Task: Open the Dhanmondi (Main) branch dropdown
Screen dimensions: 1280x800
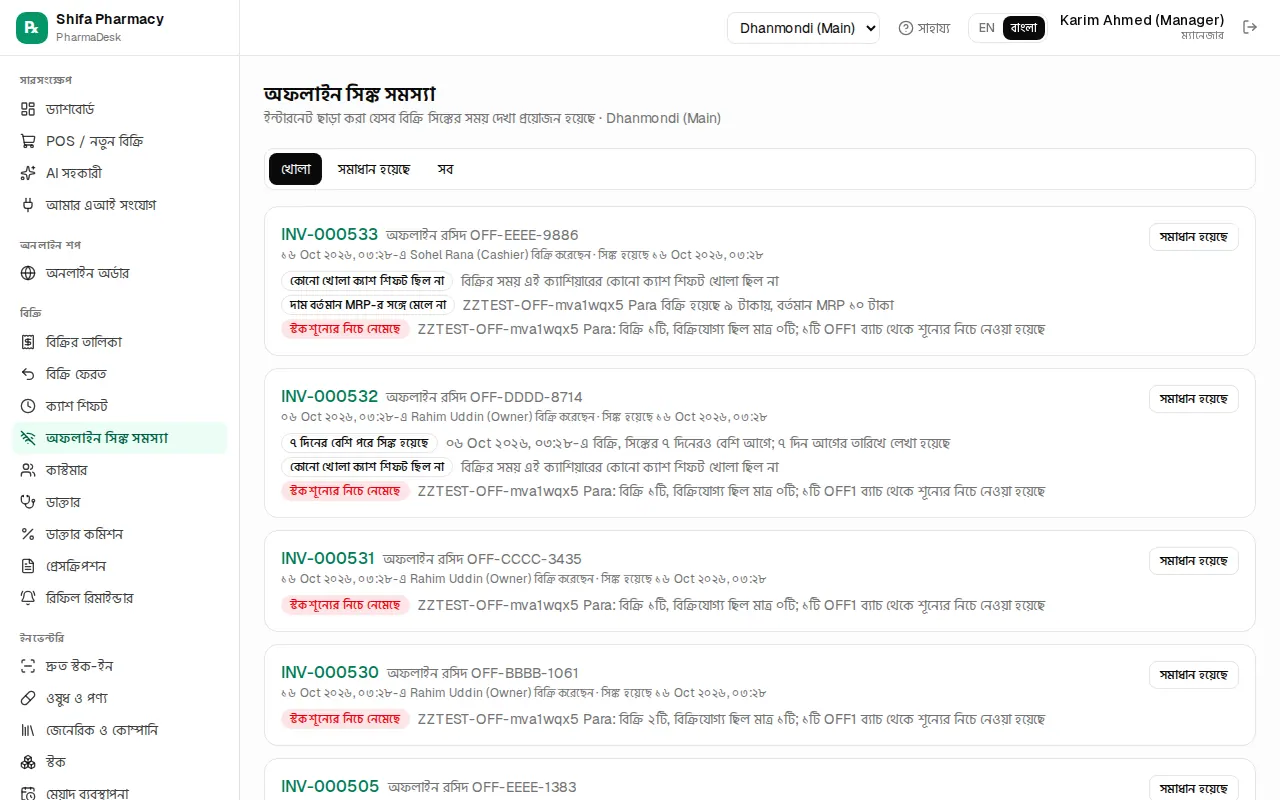Action: [x=803, y=28]
